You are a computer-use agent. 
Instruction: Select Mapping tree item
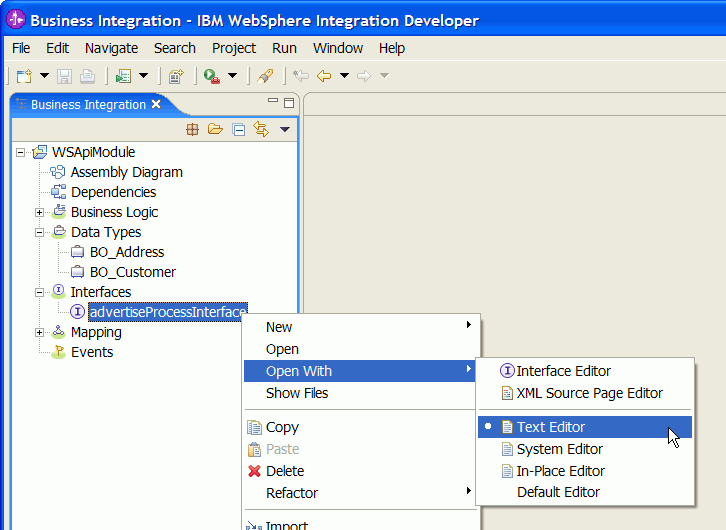click(x=96, y=332)
